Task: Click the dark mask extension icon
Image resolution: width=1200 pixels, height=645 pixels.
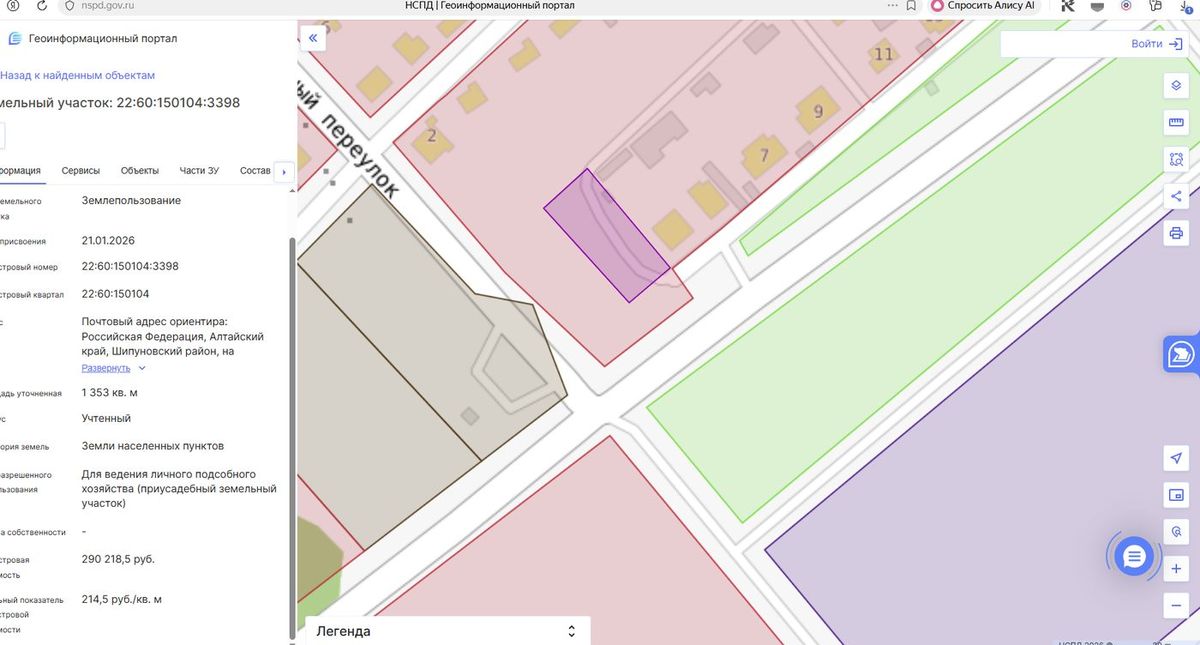Action: coord(1097,6)
